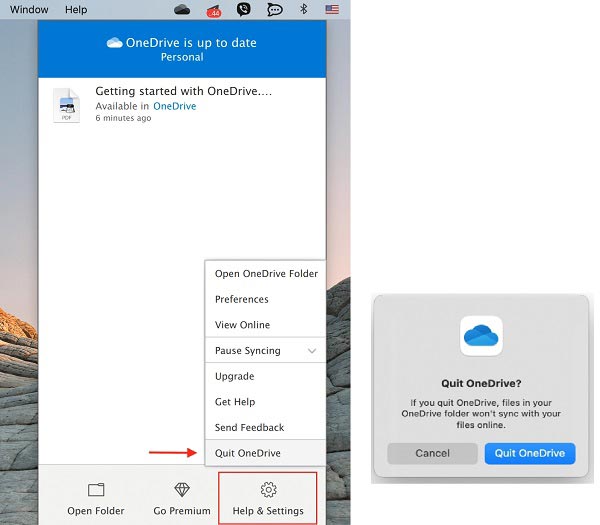Click the OneDrive cloud icon in menu bar

182,10
